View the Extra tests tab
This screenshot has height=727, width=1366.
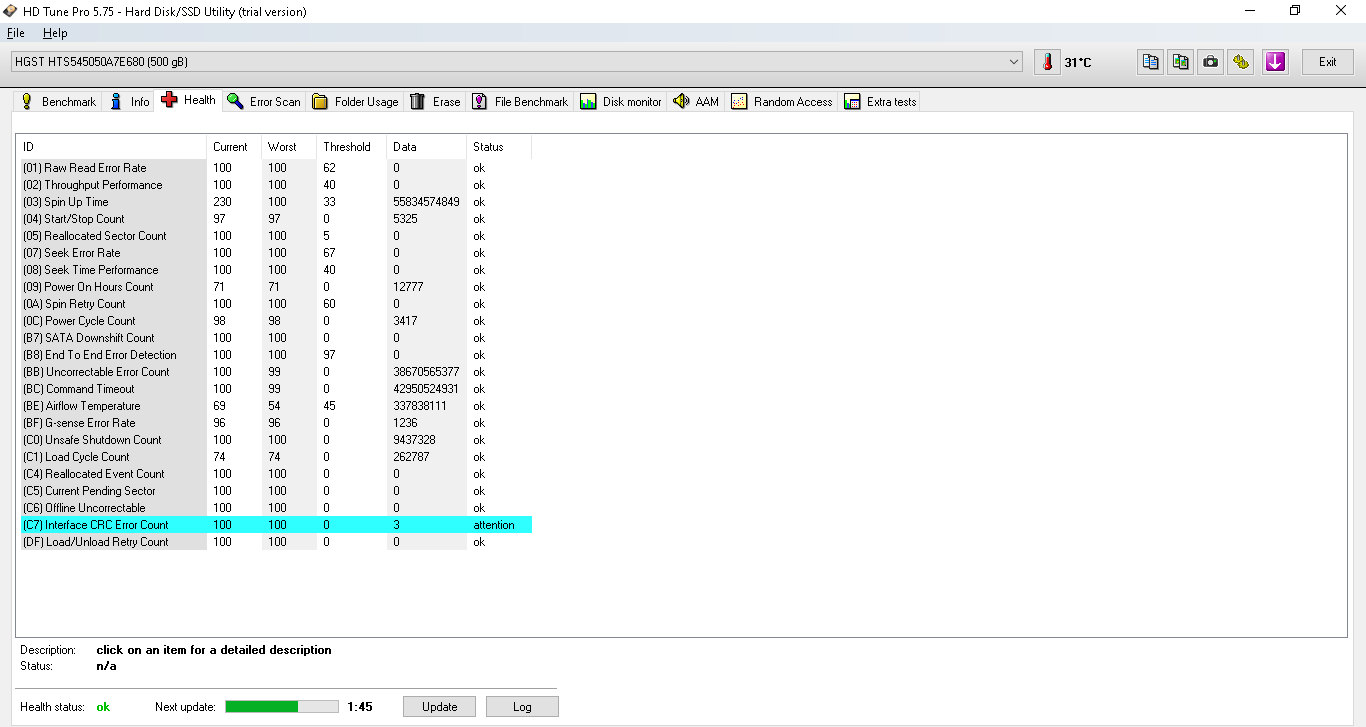(880, 102)
